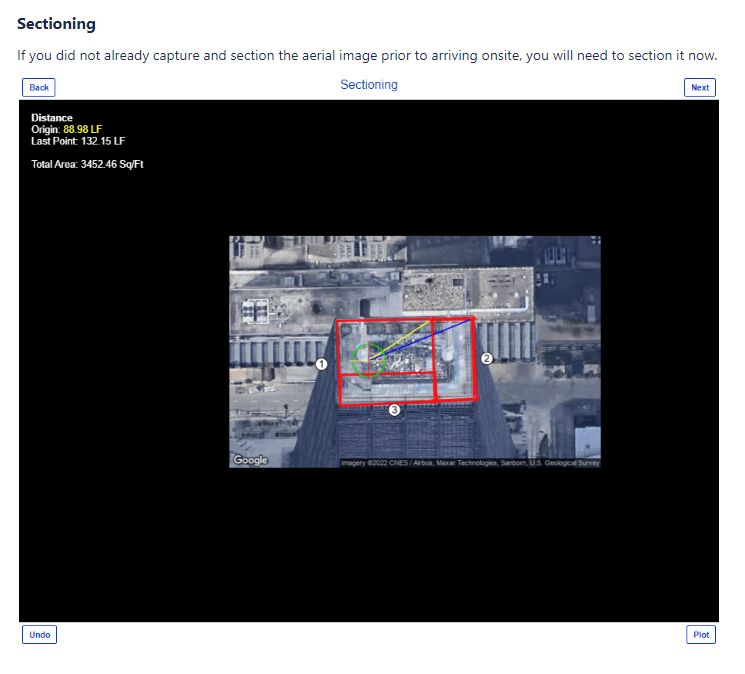This screenshot has width=745, height=674.
Task: Click the Total Area readout text
Action: coord(88,166)
